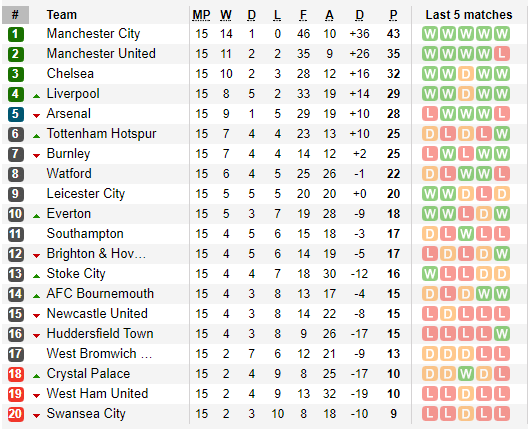Image resolution: width=528 pixels, height=429 pixels.
Task: Click Manchester United's red L result badge
Action: point(502,54)
